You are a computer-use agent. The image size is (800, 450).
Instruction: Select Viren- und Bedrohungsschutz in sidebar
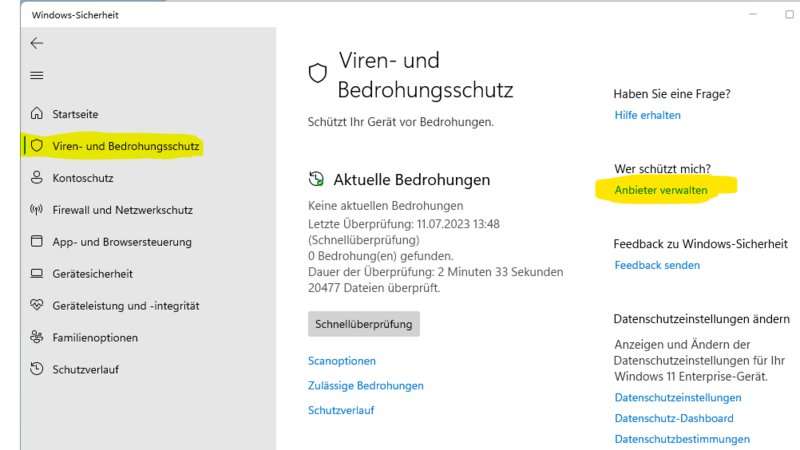(126, 146)
